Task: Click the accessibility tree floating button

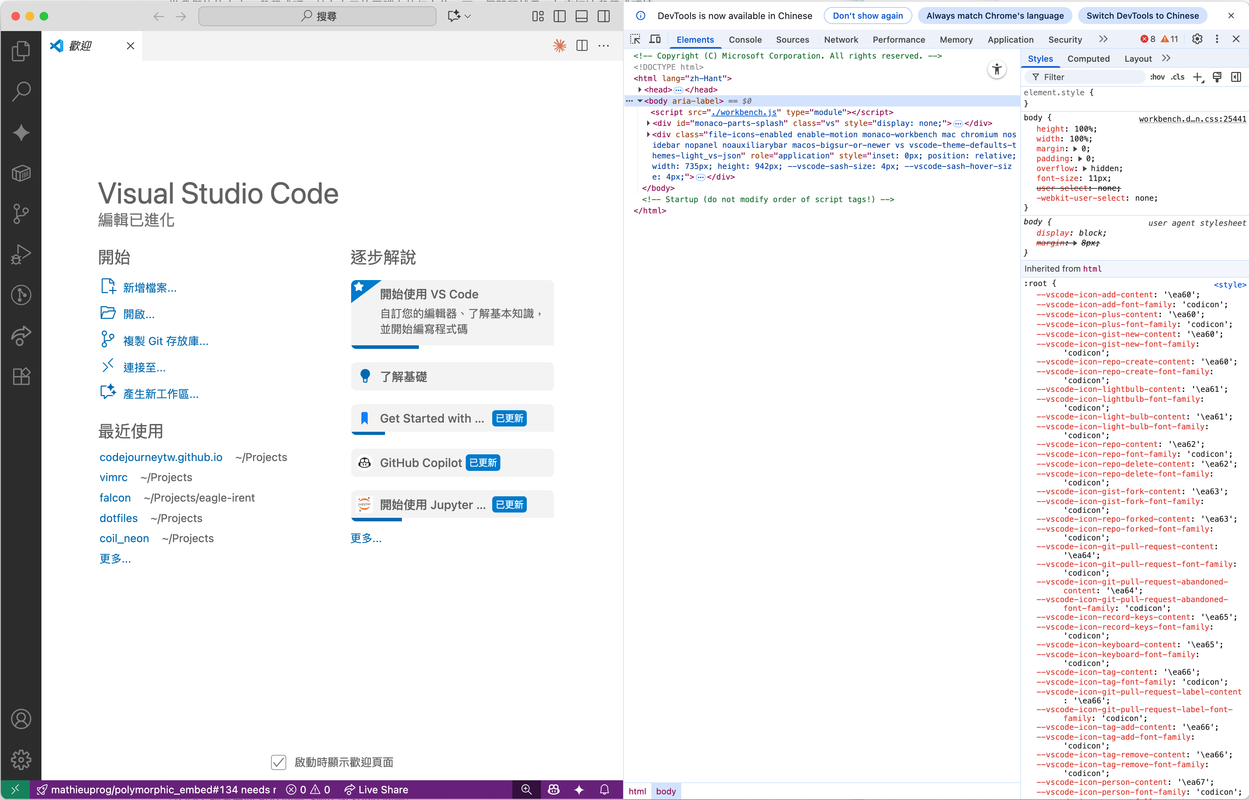Action: 996,69
